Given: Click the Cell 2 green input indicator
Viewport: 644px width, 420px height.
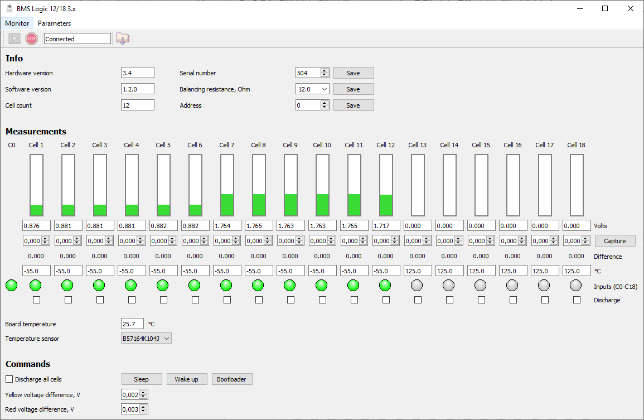Looking at the screenshot, I should (67, 285).
